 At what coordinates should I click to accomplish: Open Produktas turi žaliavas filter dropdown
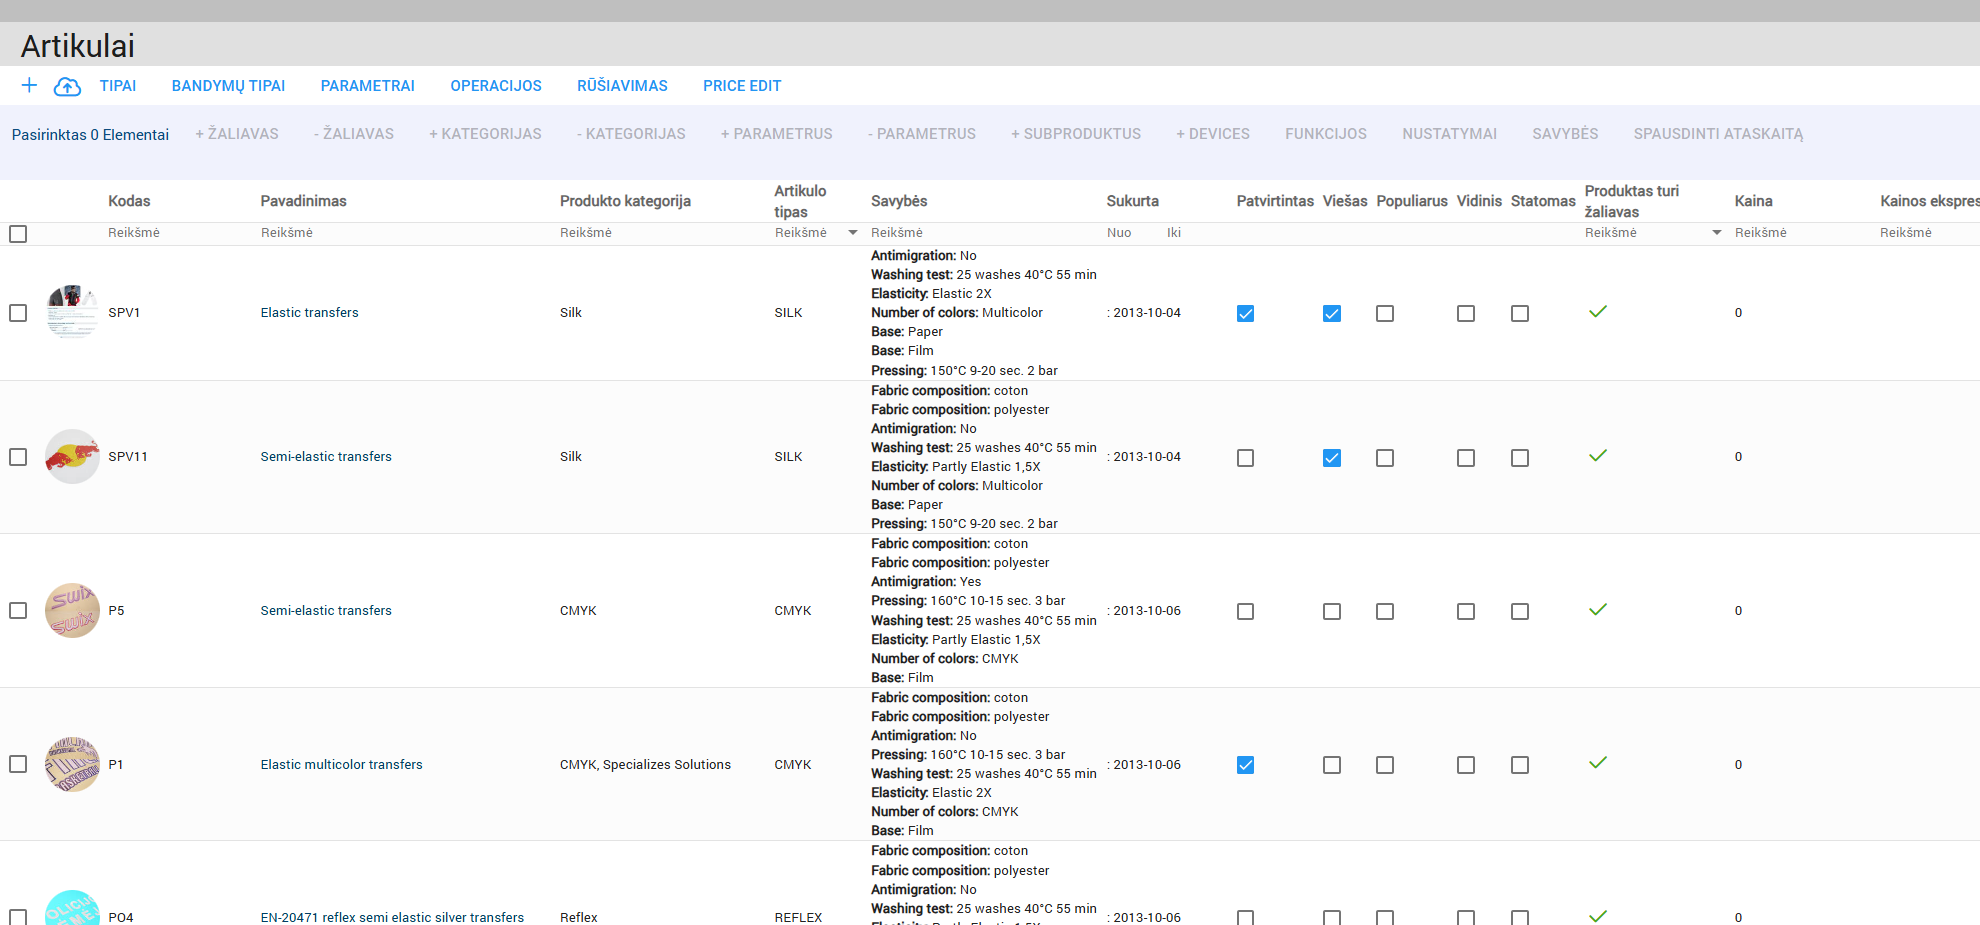tap(1716, 233)
